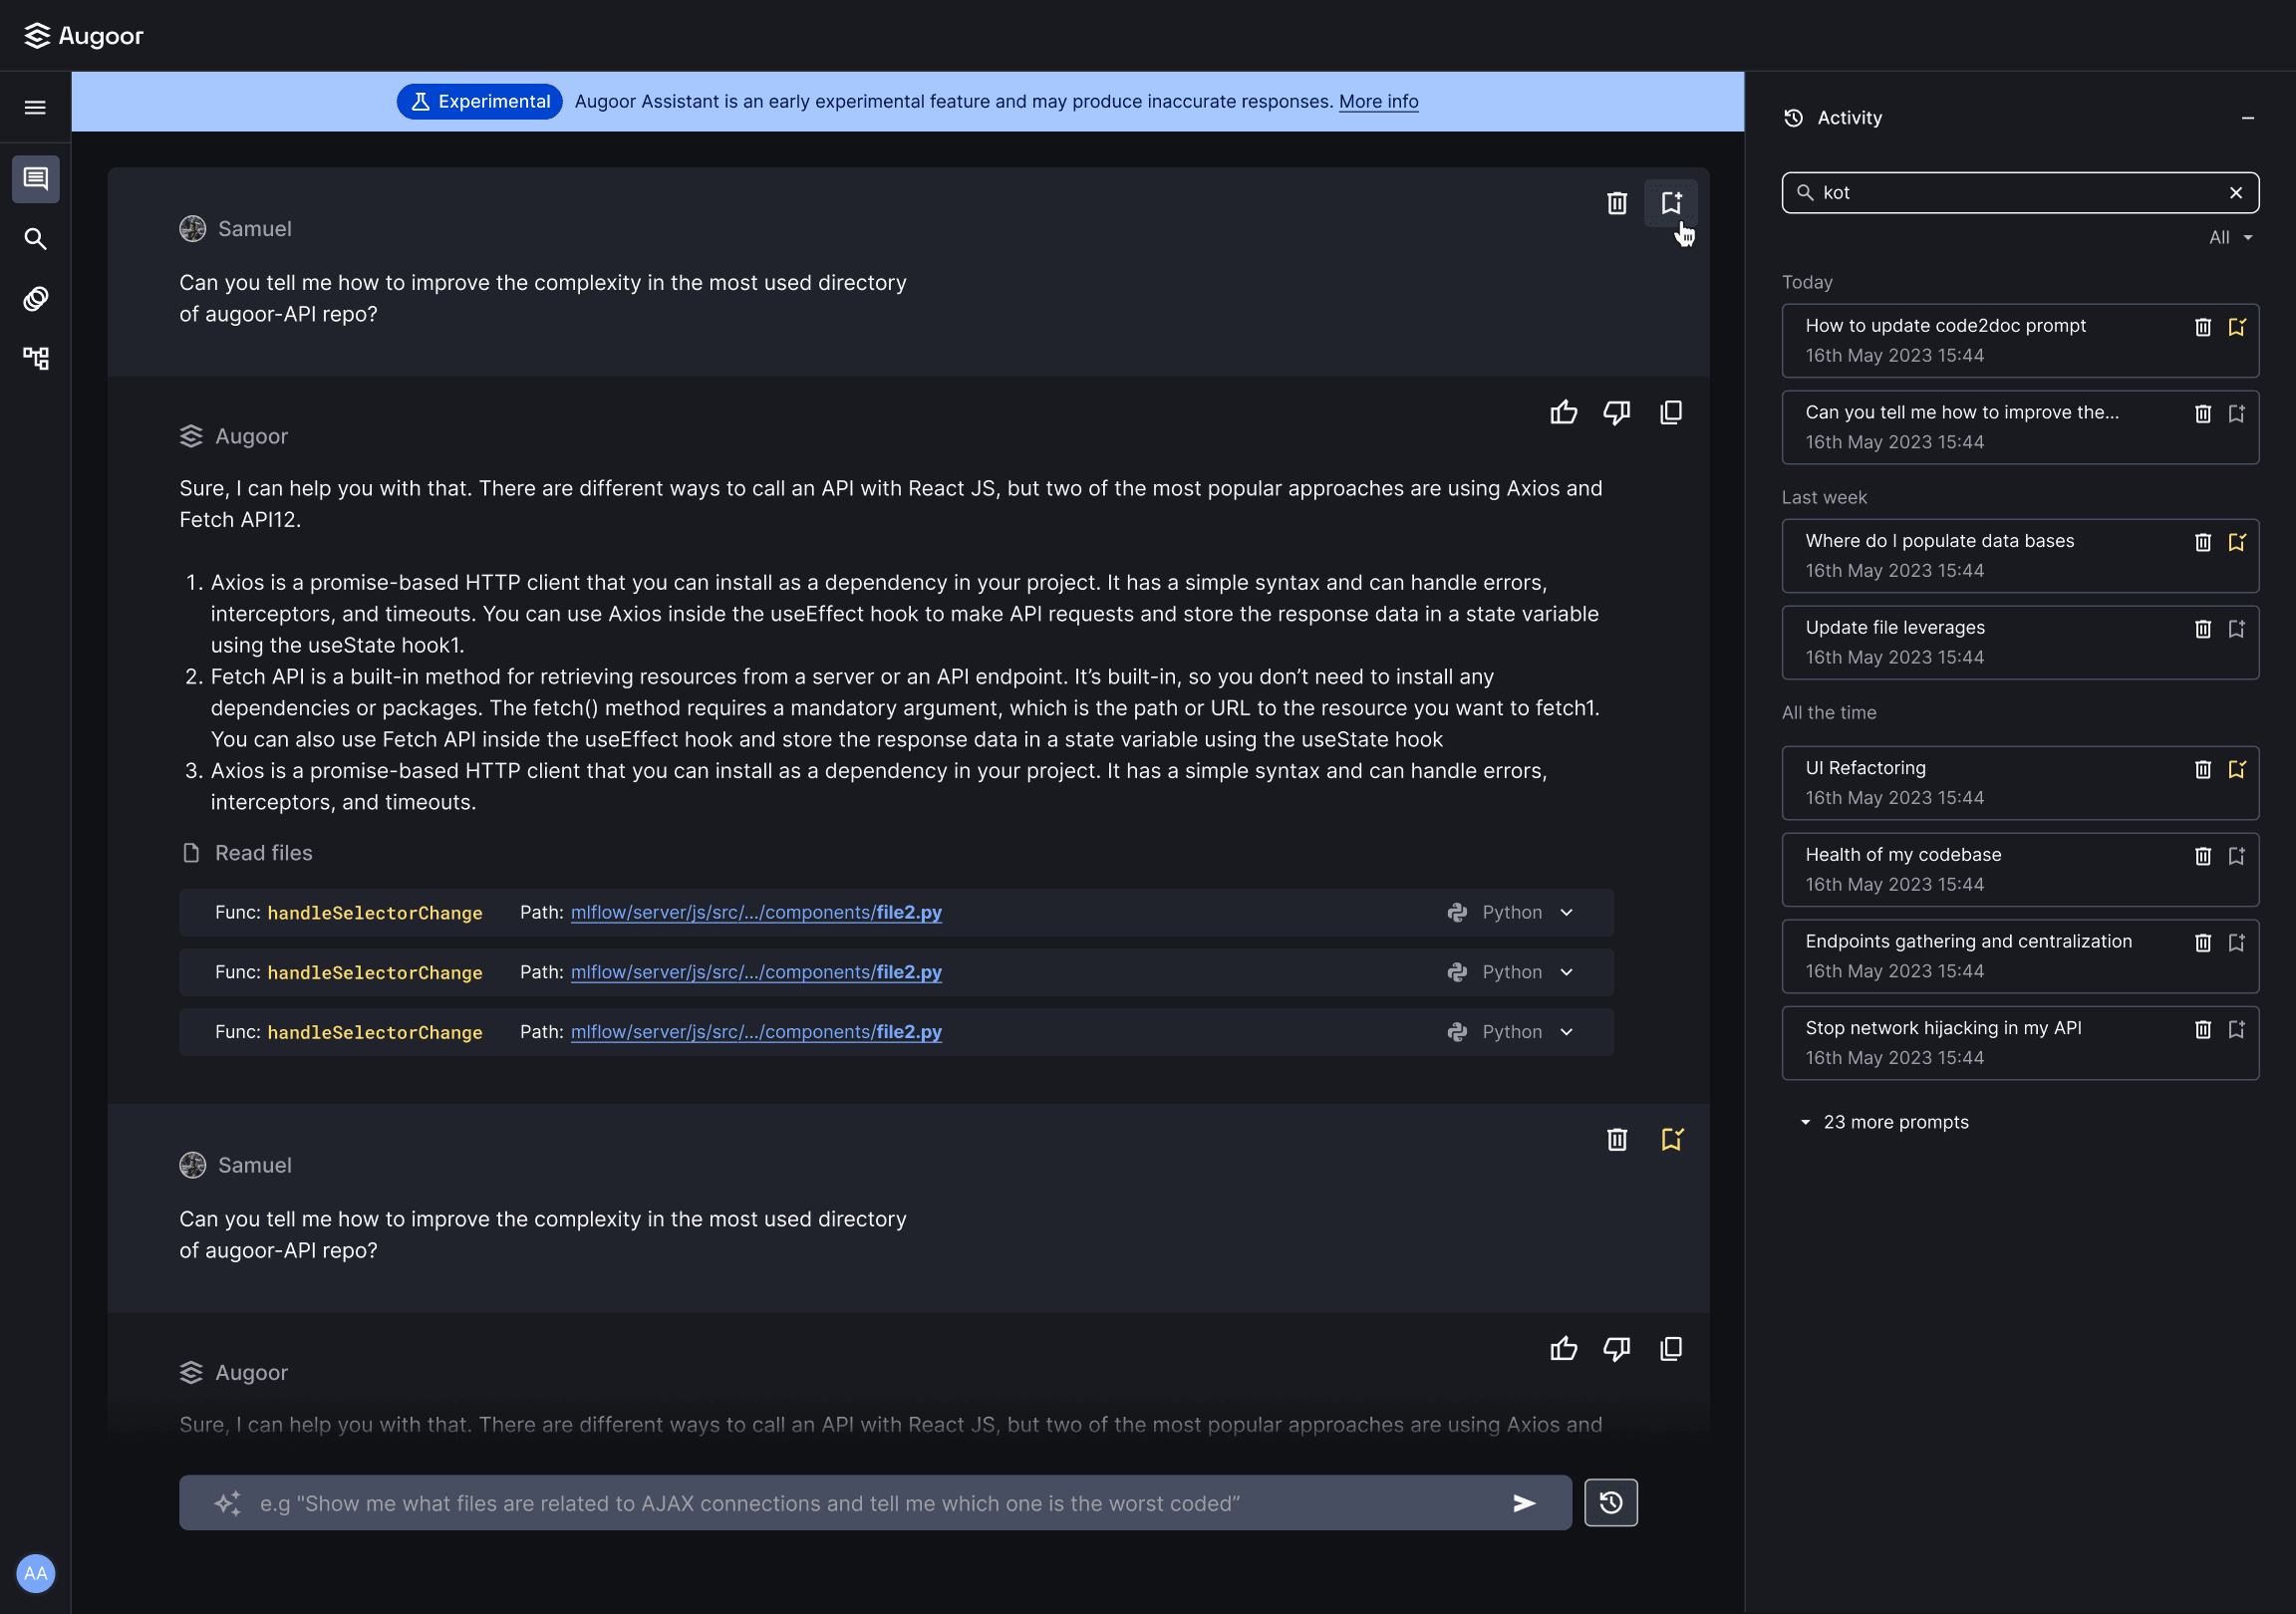Open the third file2.py path link

click(756, 1032)
